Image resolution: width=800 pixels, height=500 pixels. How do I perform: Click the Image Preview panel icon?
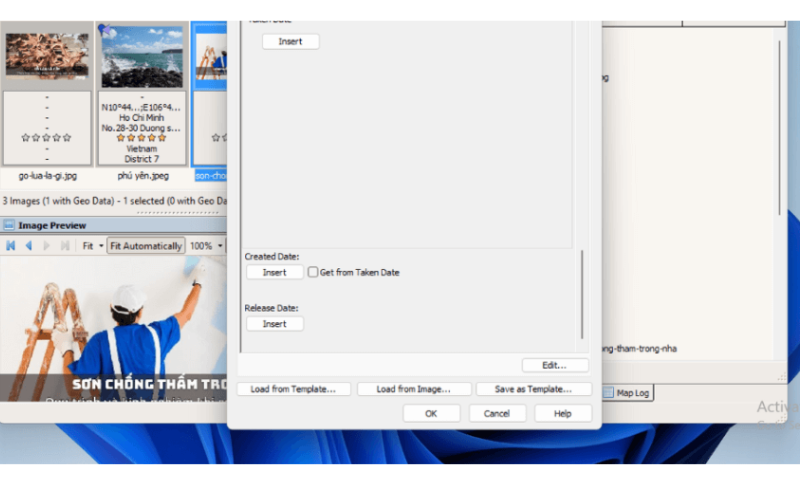9,225
